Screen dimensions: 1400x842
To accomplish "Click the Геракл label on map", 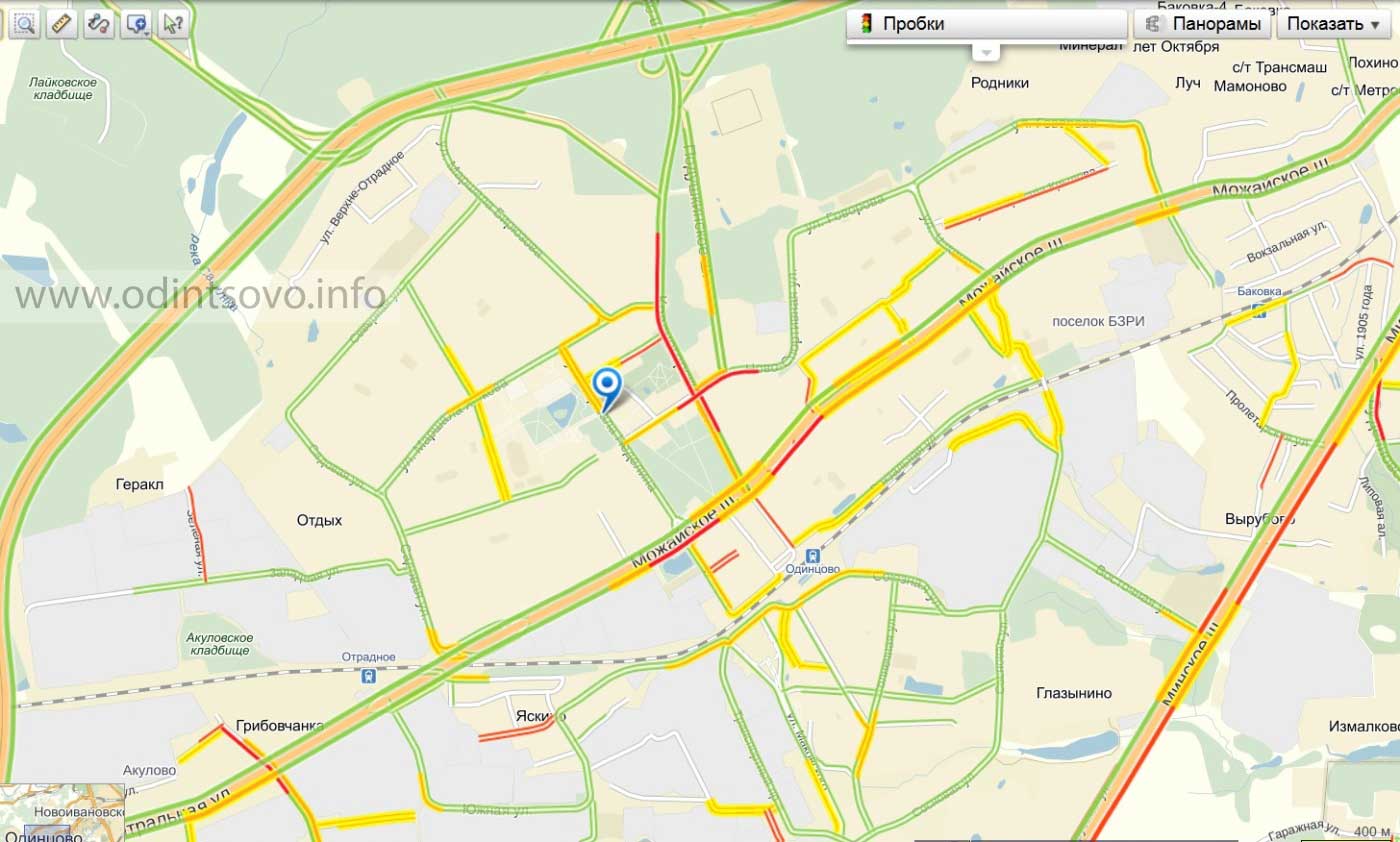I will click(x=139, y=485).
